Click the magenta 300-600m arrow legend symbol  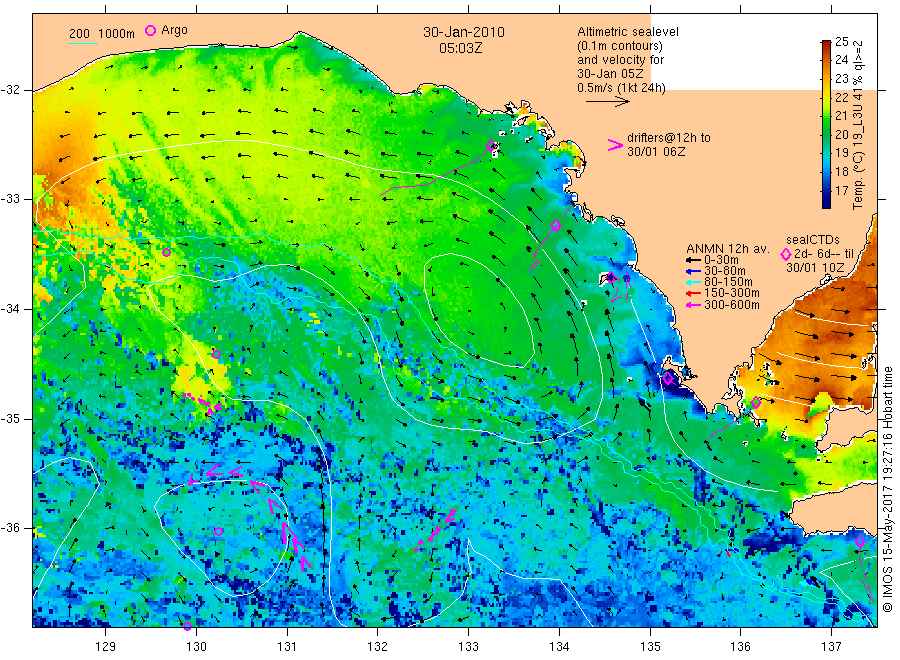694,305
